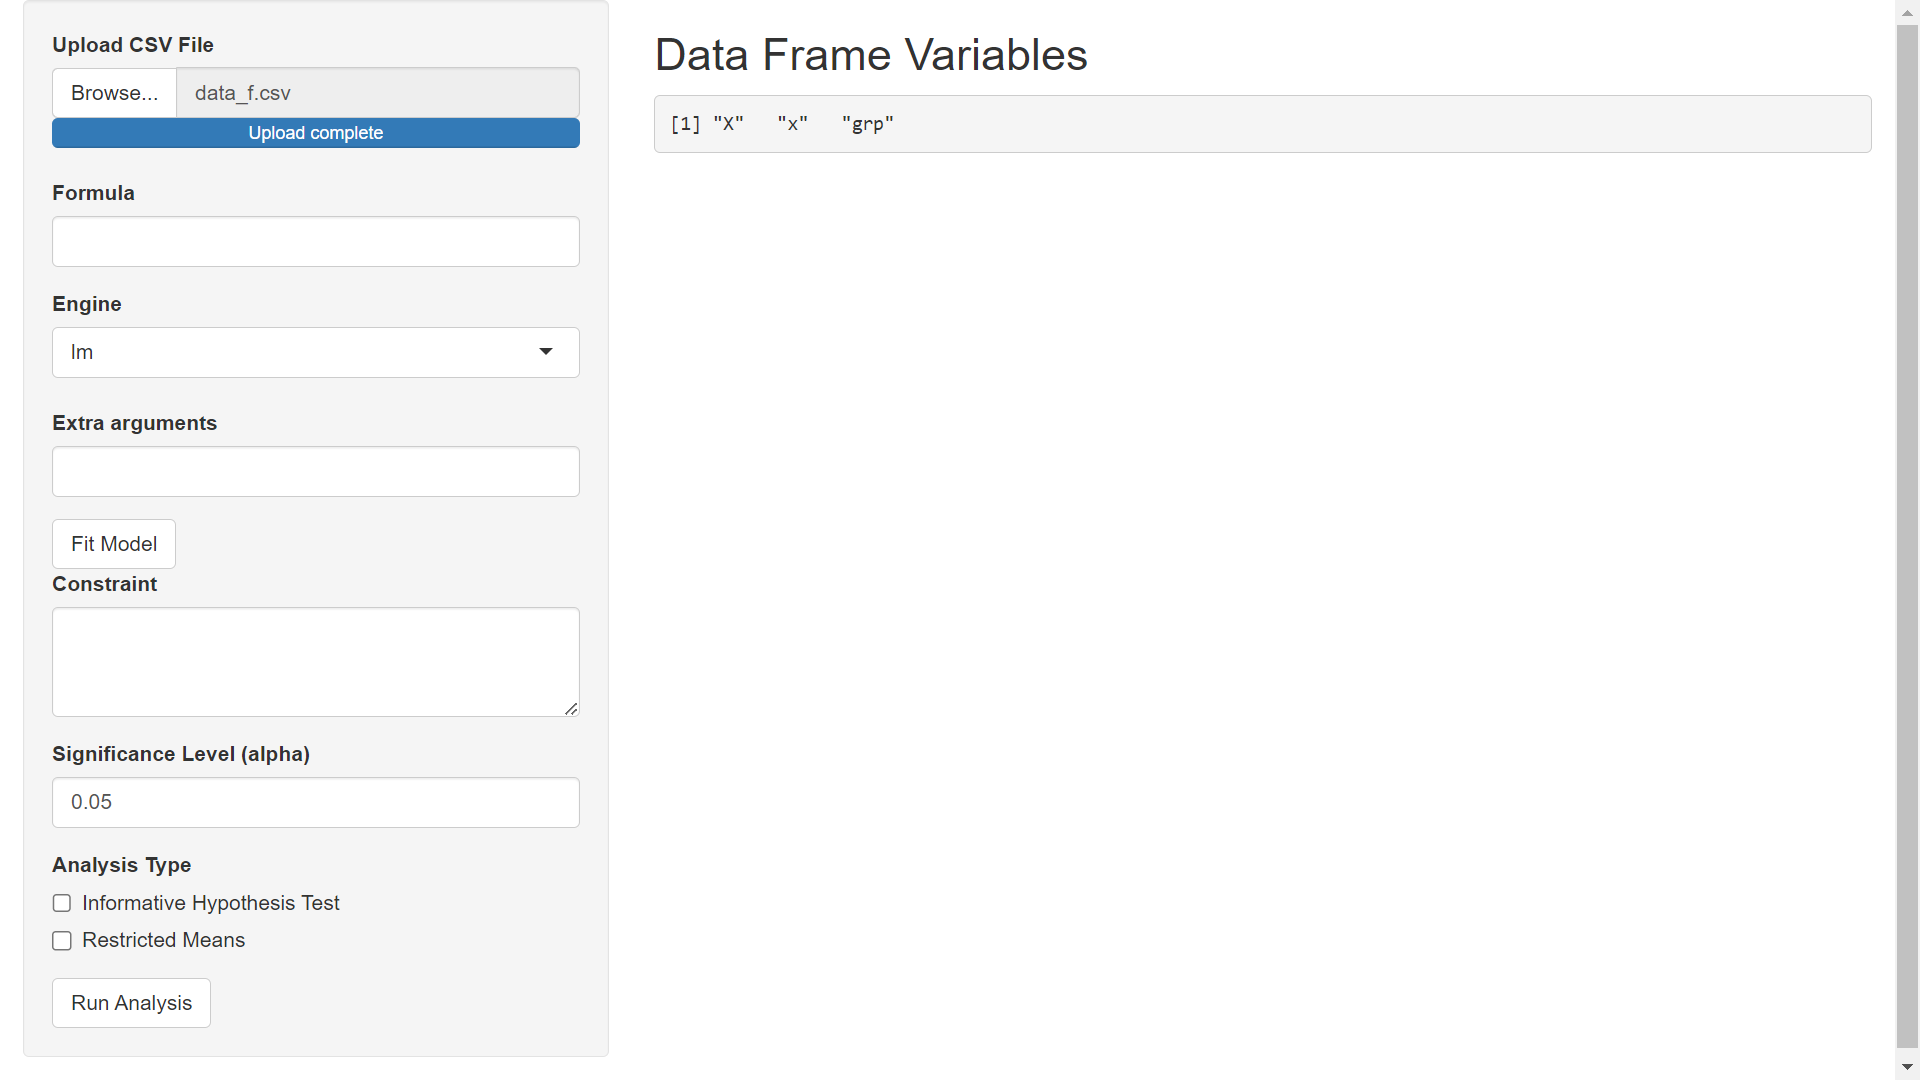
Task: Click the Restricted Means label text
Action: (164, 941)
